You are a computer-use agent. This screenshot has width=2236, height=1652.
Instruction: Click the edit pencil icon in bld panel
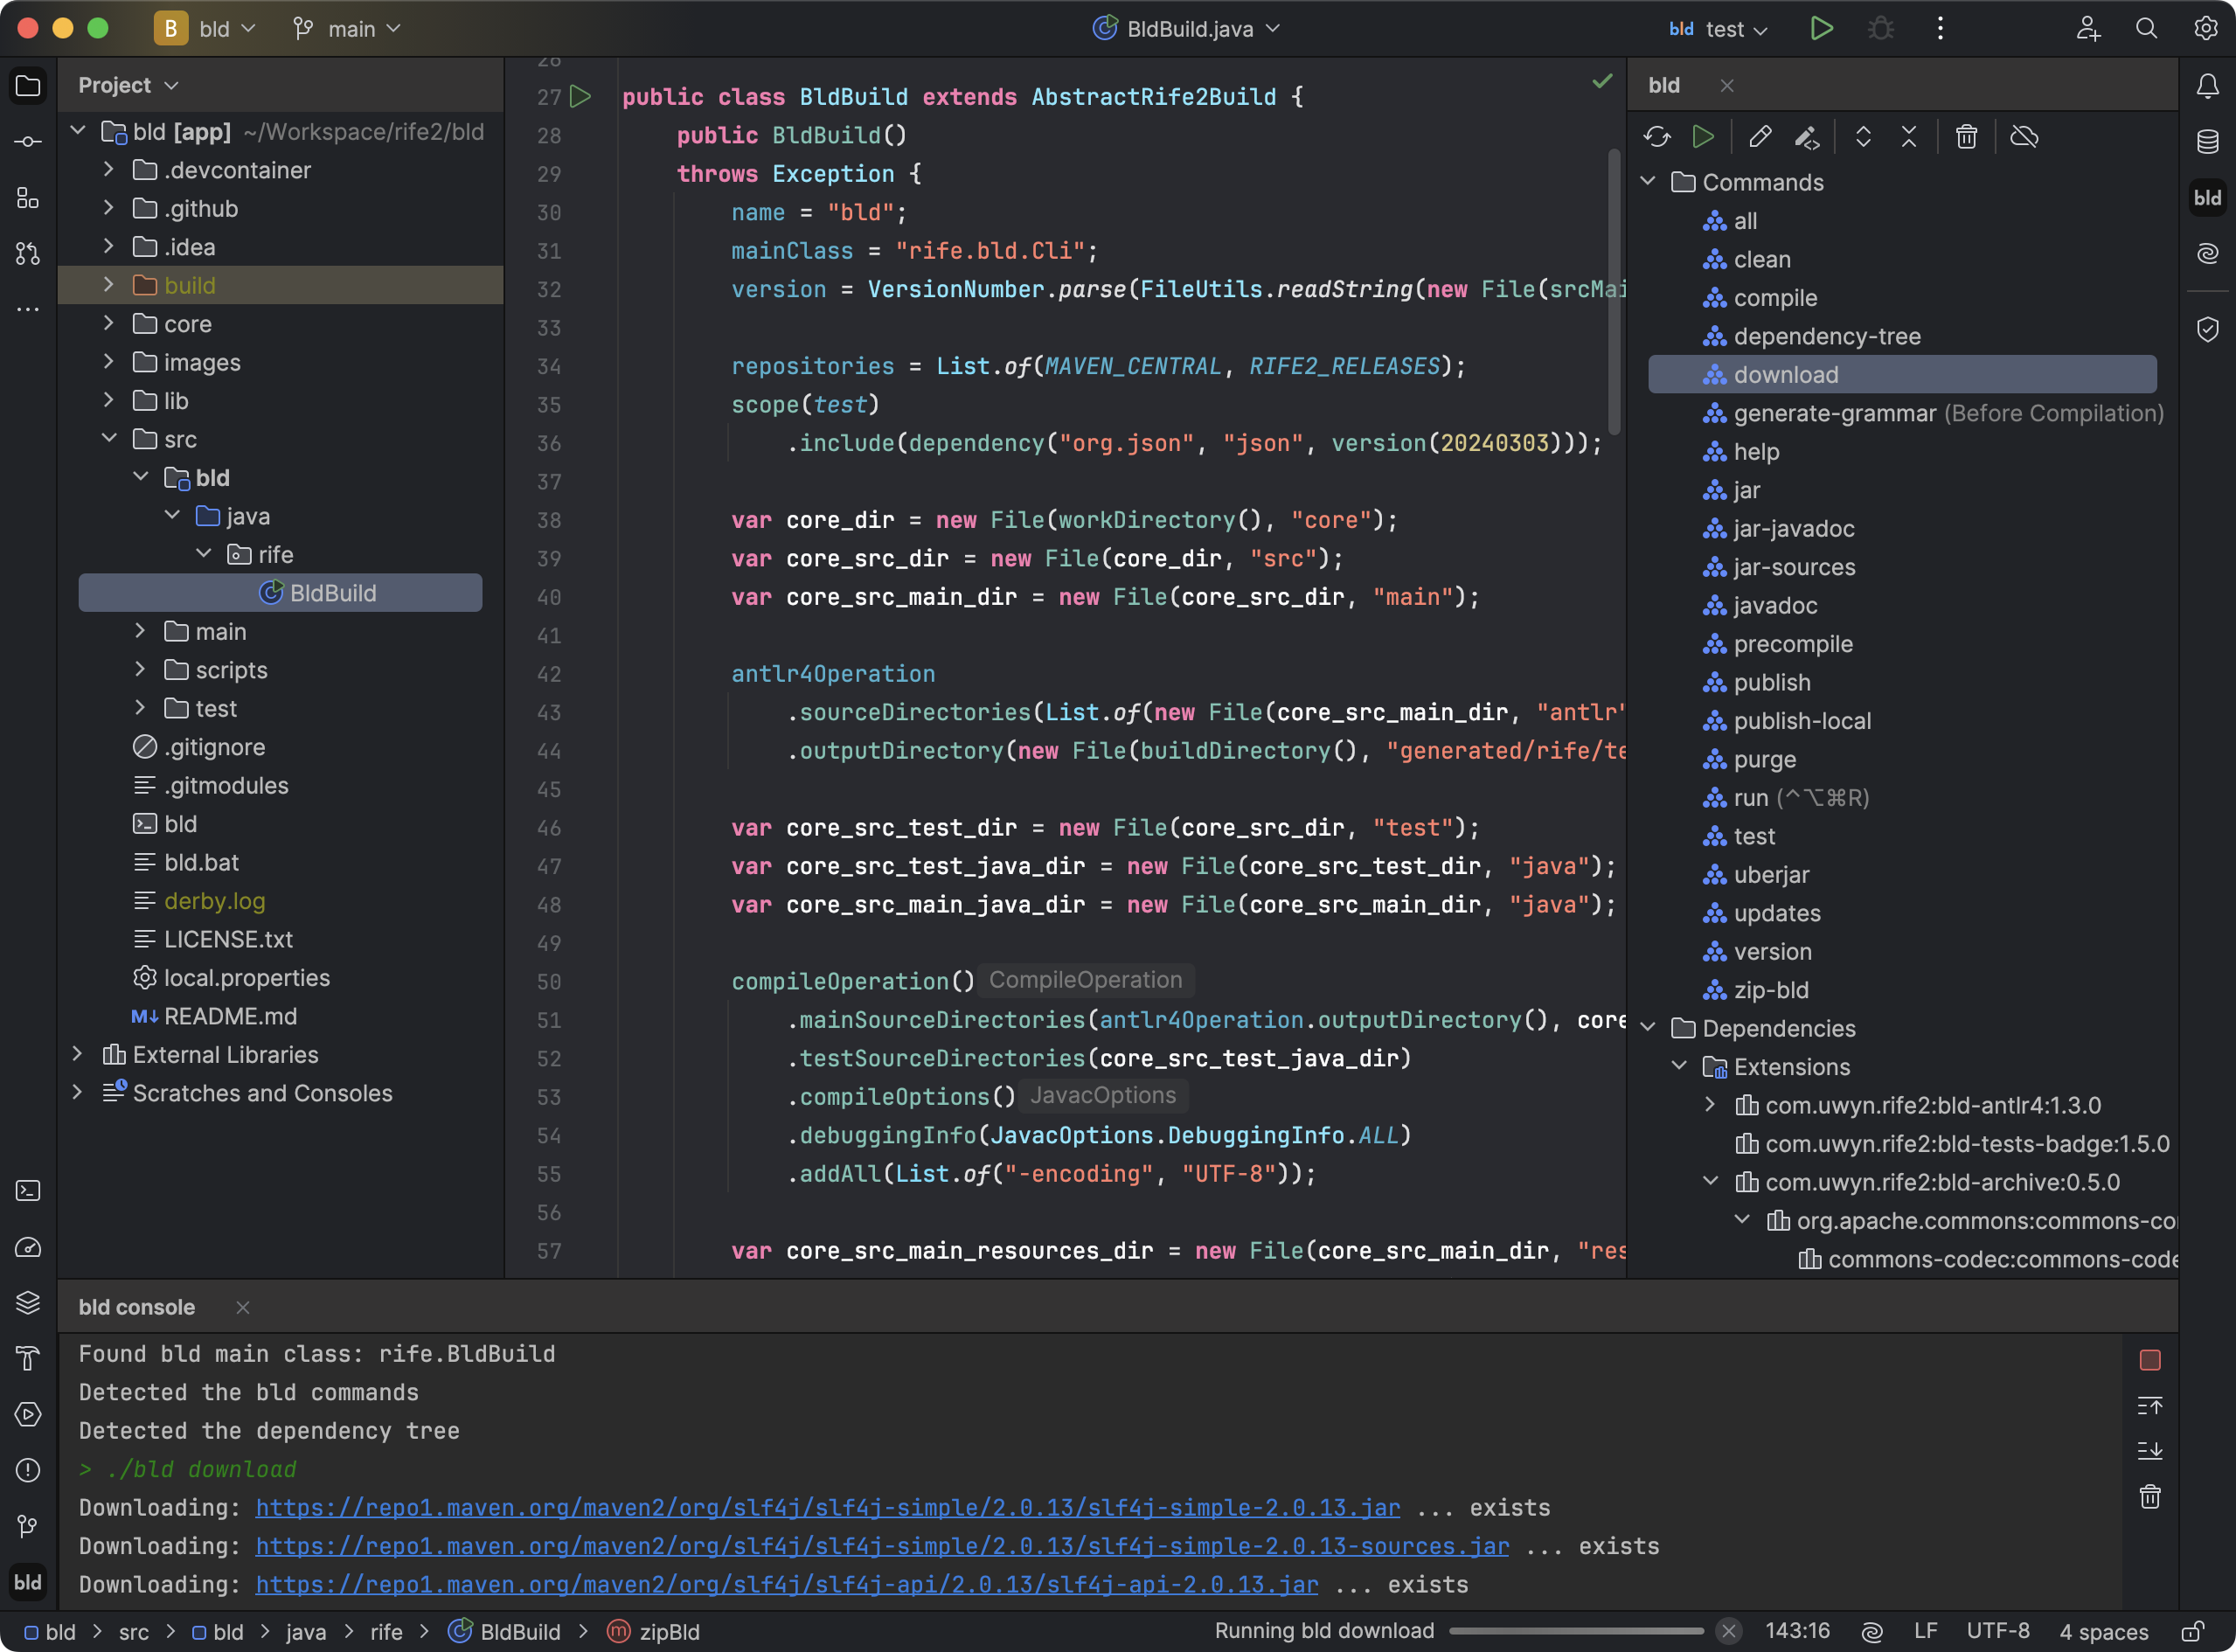point(1760,137)
